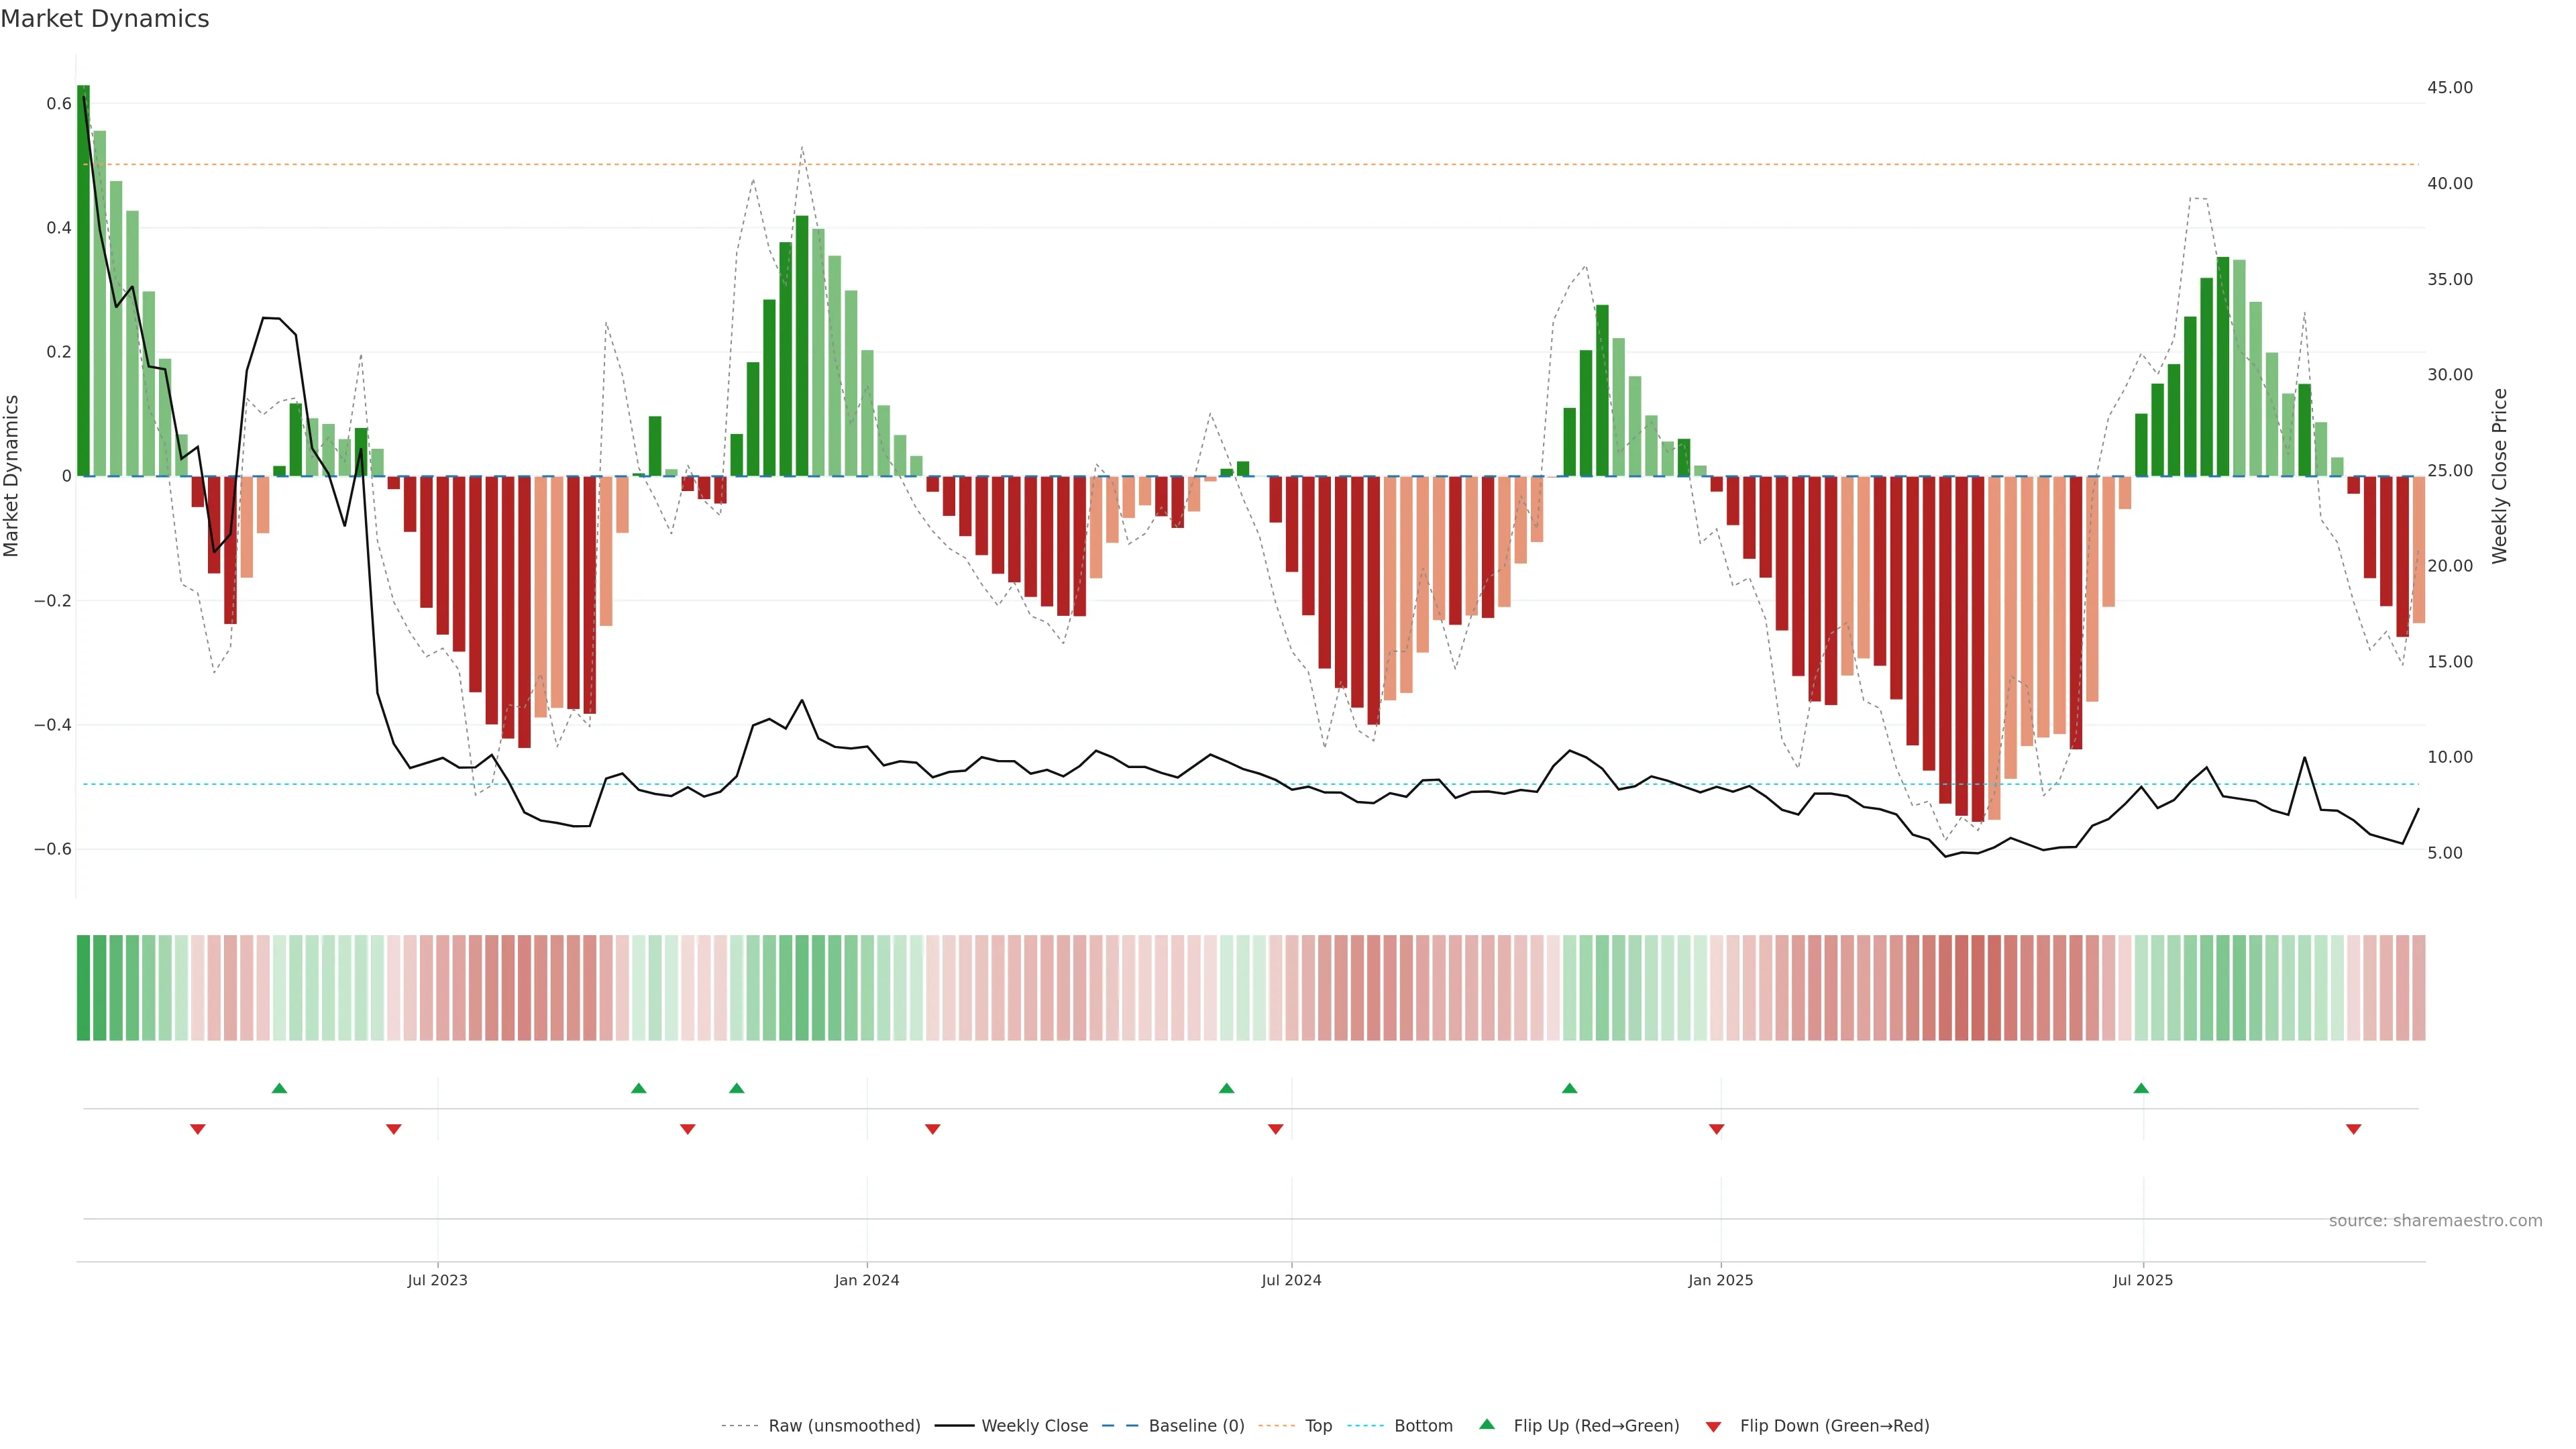Image resolution: width=2576 pixels, height=1449 pixels.
Task: Click the last green Flip Up marker near Jul 2025
Action: pyautogui.click(x=2141, y=1088)
